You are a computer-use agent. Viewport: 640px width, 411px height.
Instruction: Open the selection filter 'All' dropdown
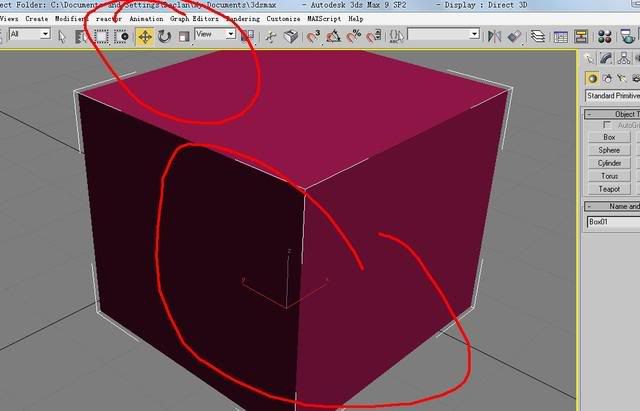(29, 34)
